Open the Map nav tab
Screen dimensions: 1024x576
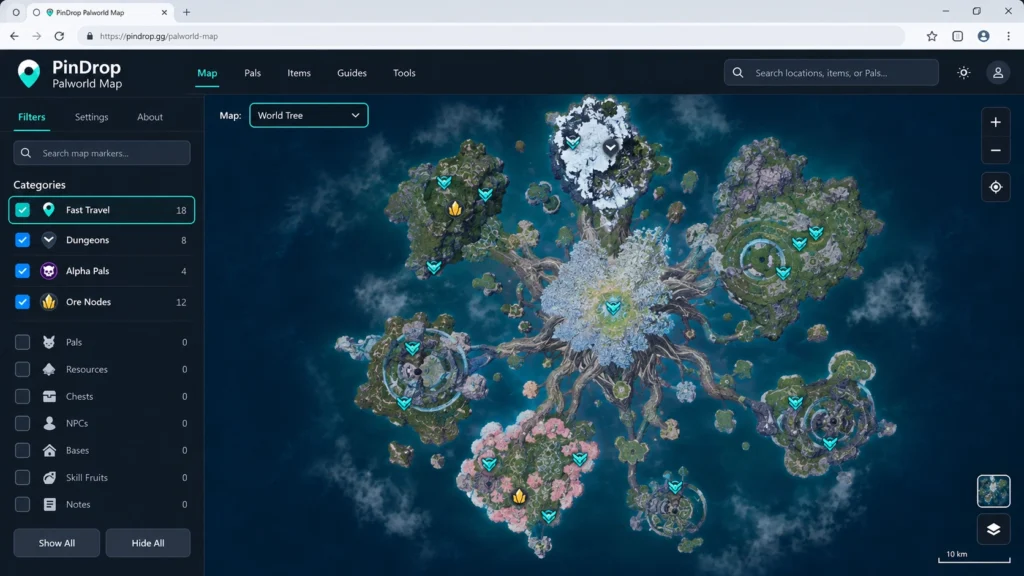pyautogui.click(x=207, y=73)
